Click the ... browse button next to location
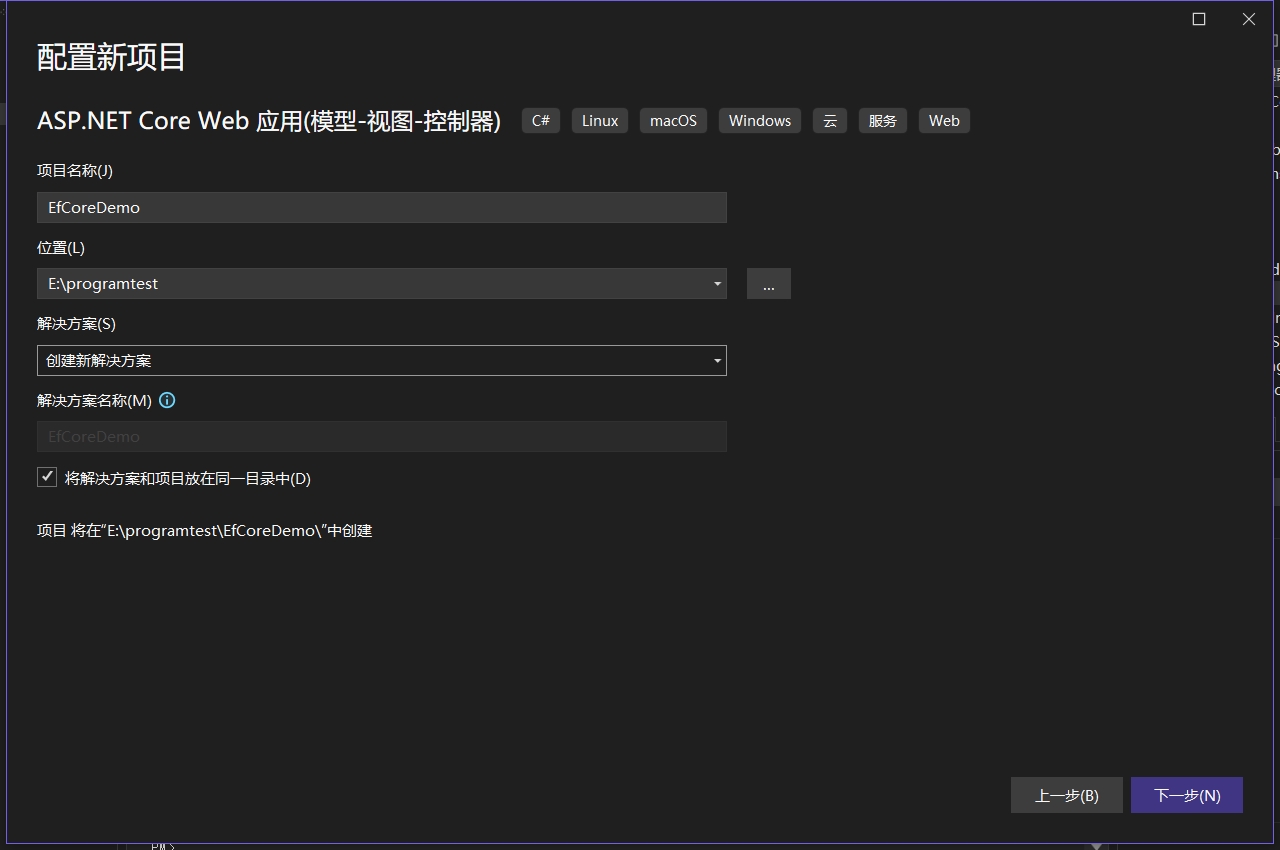 (768, 283)
